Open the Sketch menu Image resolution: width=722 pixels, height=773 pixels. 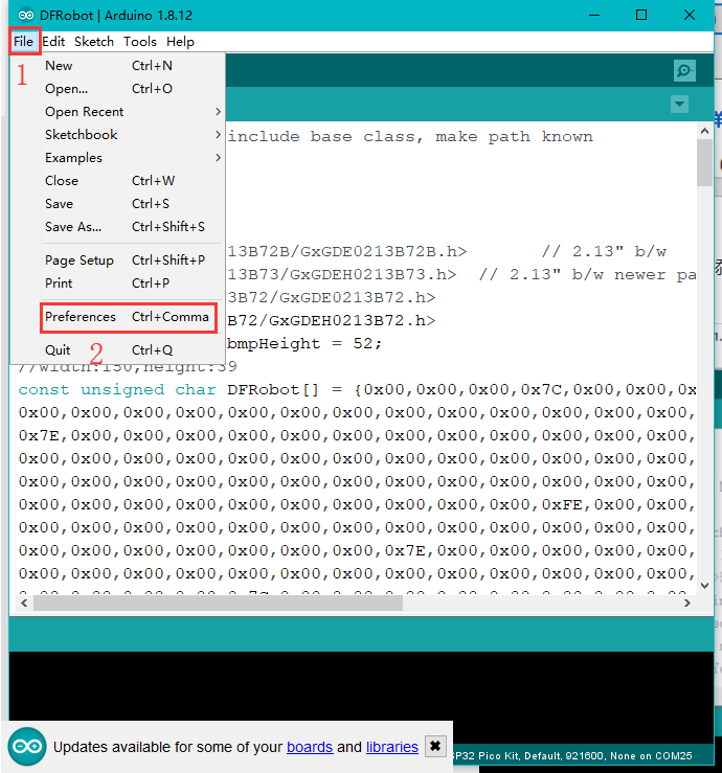[94, 42]
